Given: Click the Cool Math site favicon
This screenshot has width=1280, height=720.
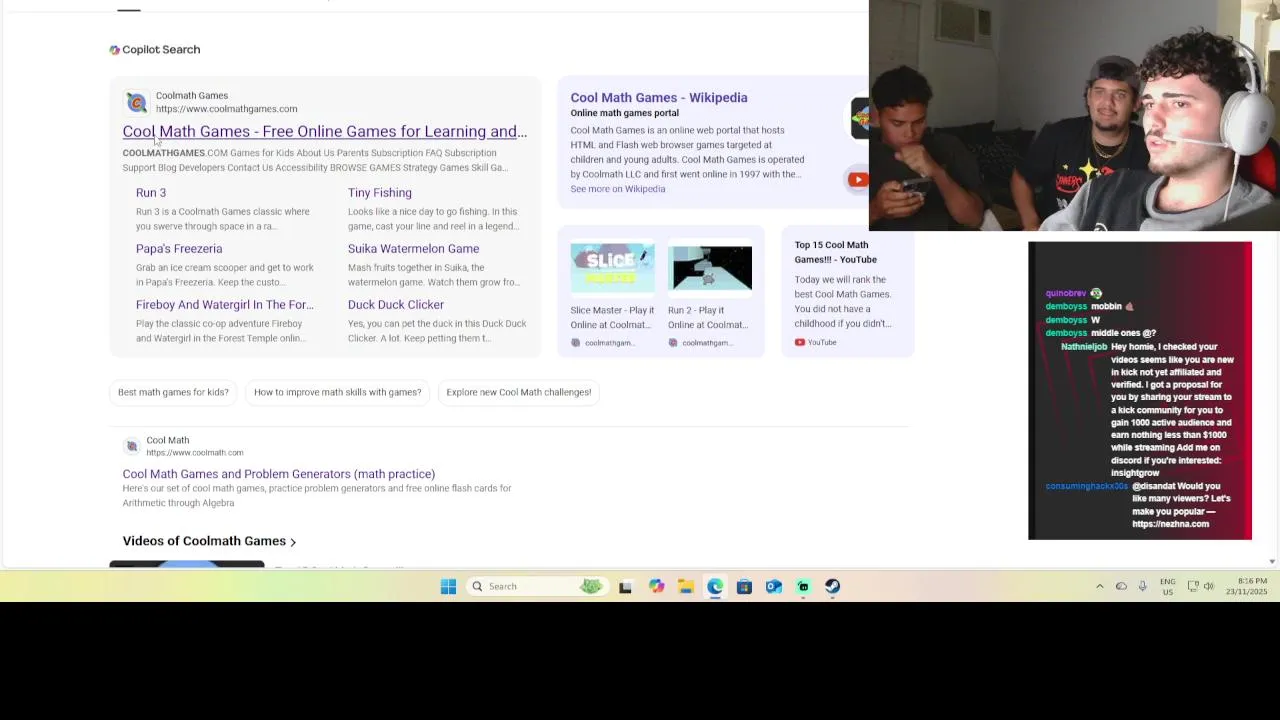Looking at the screenshot, I should [131, 446].
